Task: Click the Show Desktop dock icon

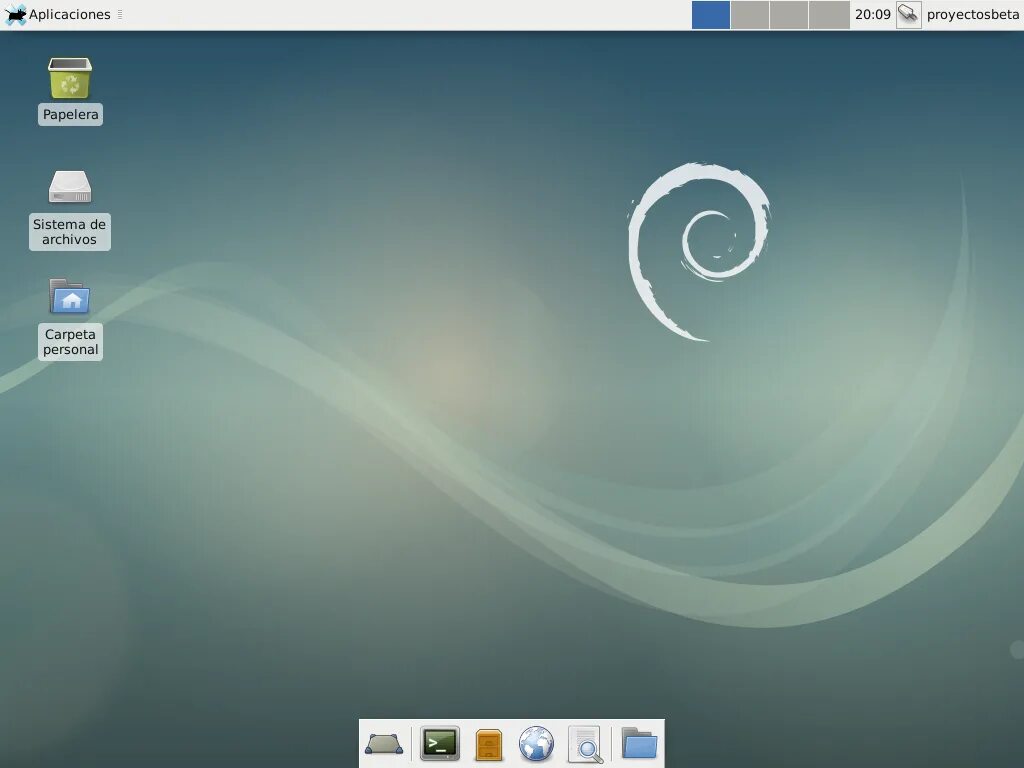Action: pyautogui.click(x=384, y=743)
